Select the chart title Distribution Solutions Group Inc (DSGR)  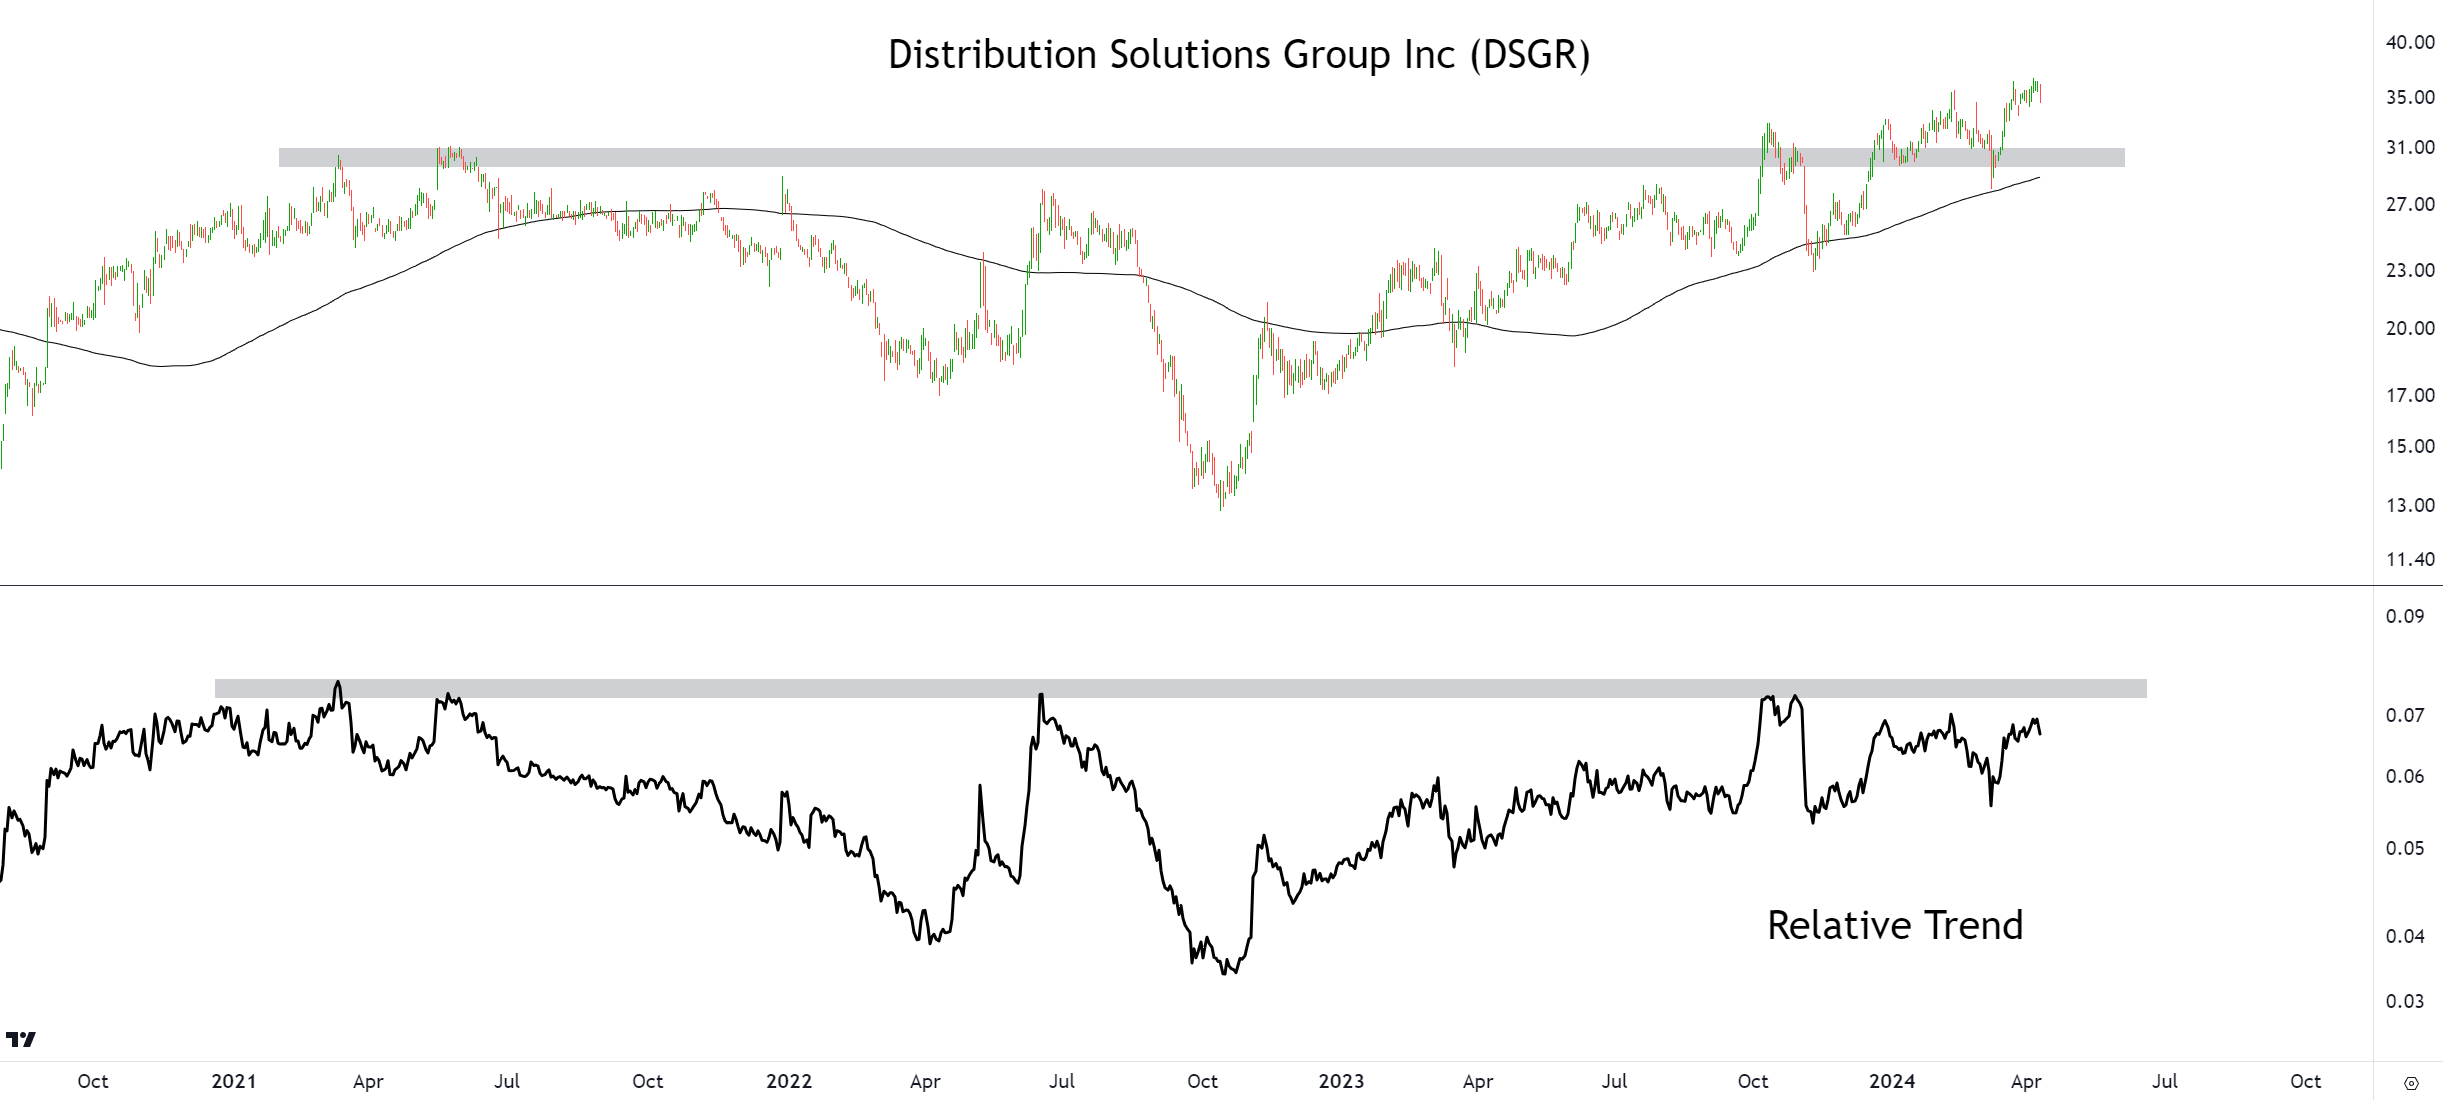tap(1239, 55)
